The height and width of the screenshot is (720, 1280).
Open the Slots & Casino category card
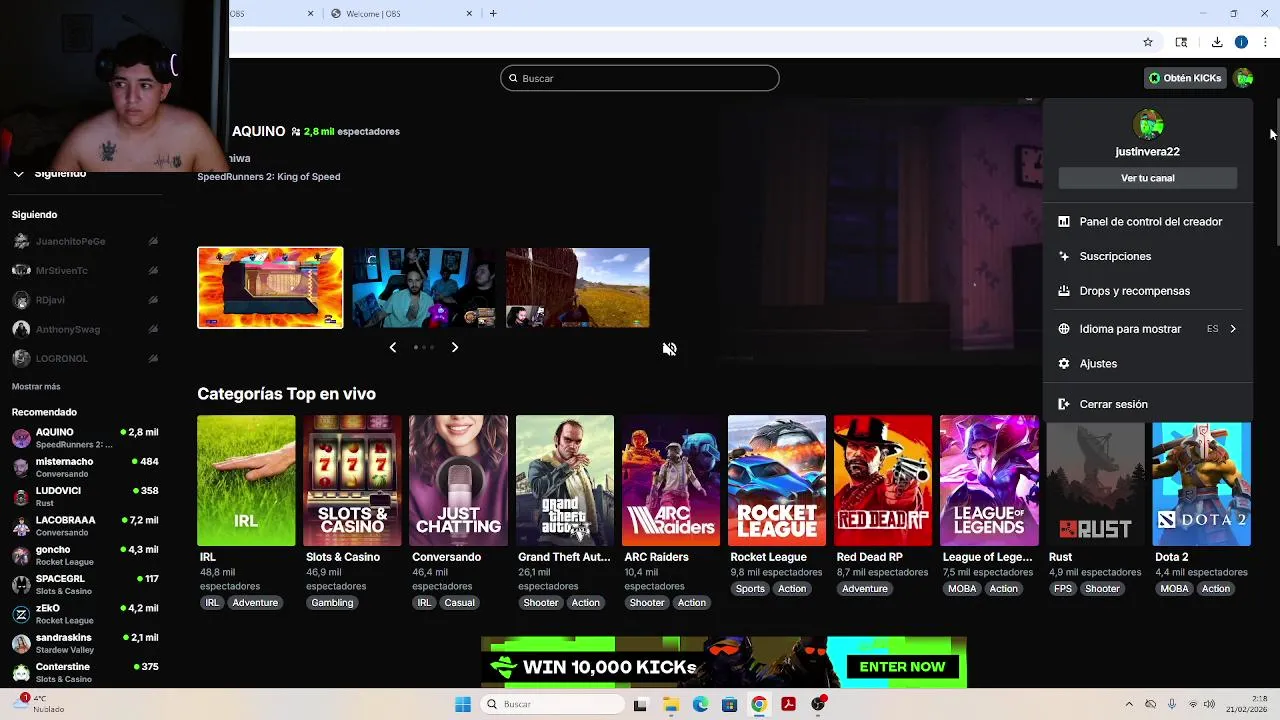tap(352, 481)
